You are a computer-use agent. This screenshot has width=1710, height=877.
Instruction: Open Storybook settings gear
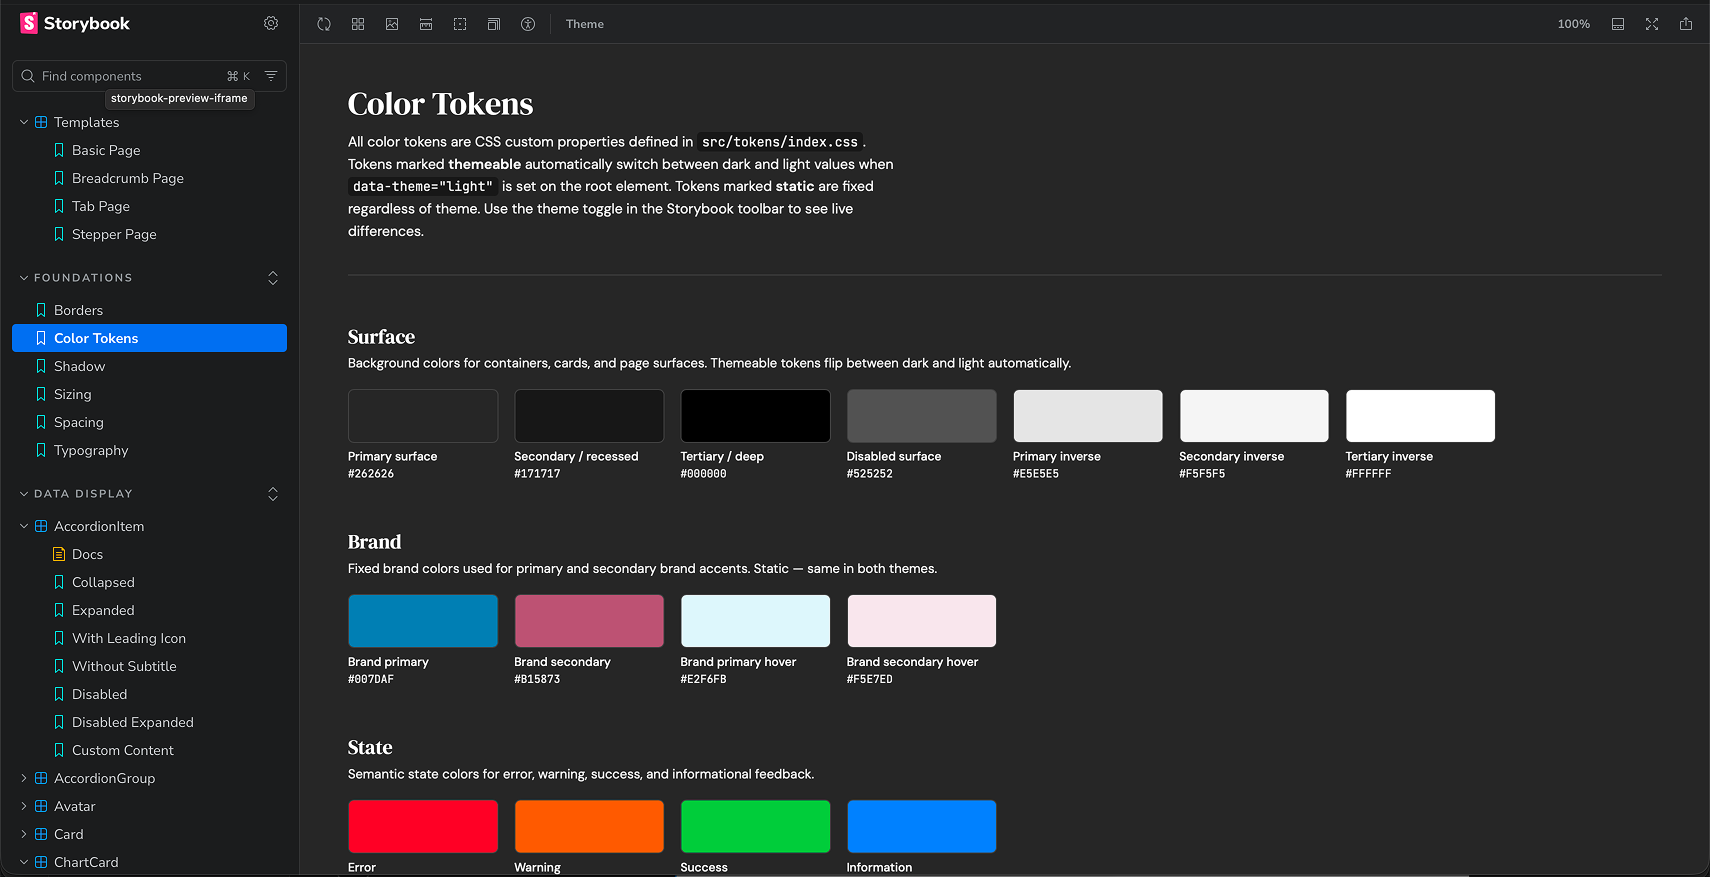271,23
